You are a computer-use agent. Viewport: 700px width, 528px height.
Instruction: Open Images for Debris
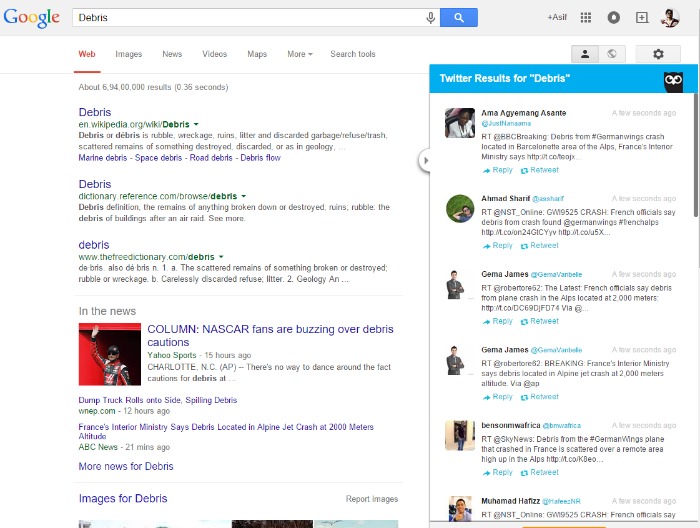123,498
